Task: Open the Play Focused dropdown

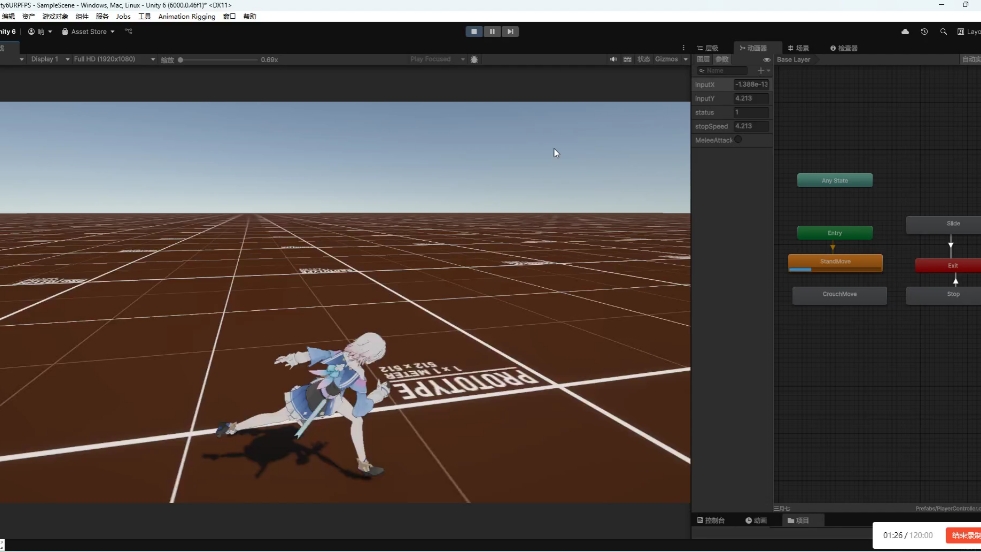Action: point(437,59)
